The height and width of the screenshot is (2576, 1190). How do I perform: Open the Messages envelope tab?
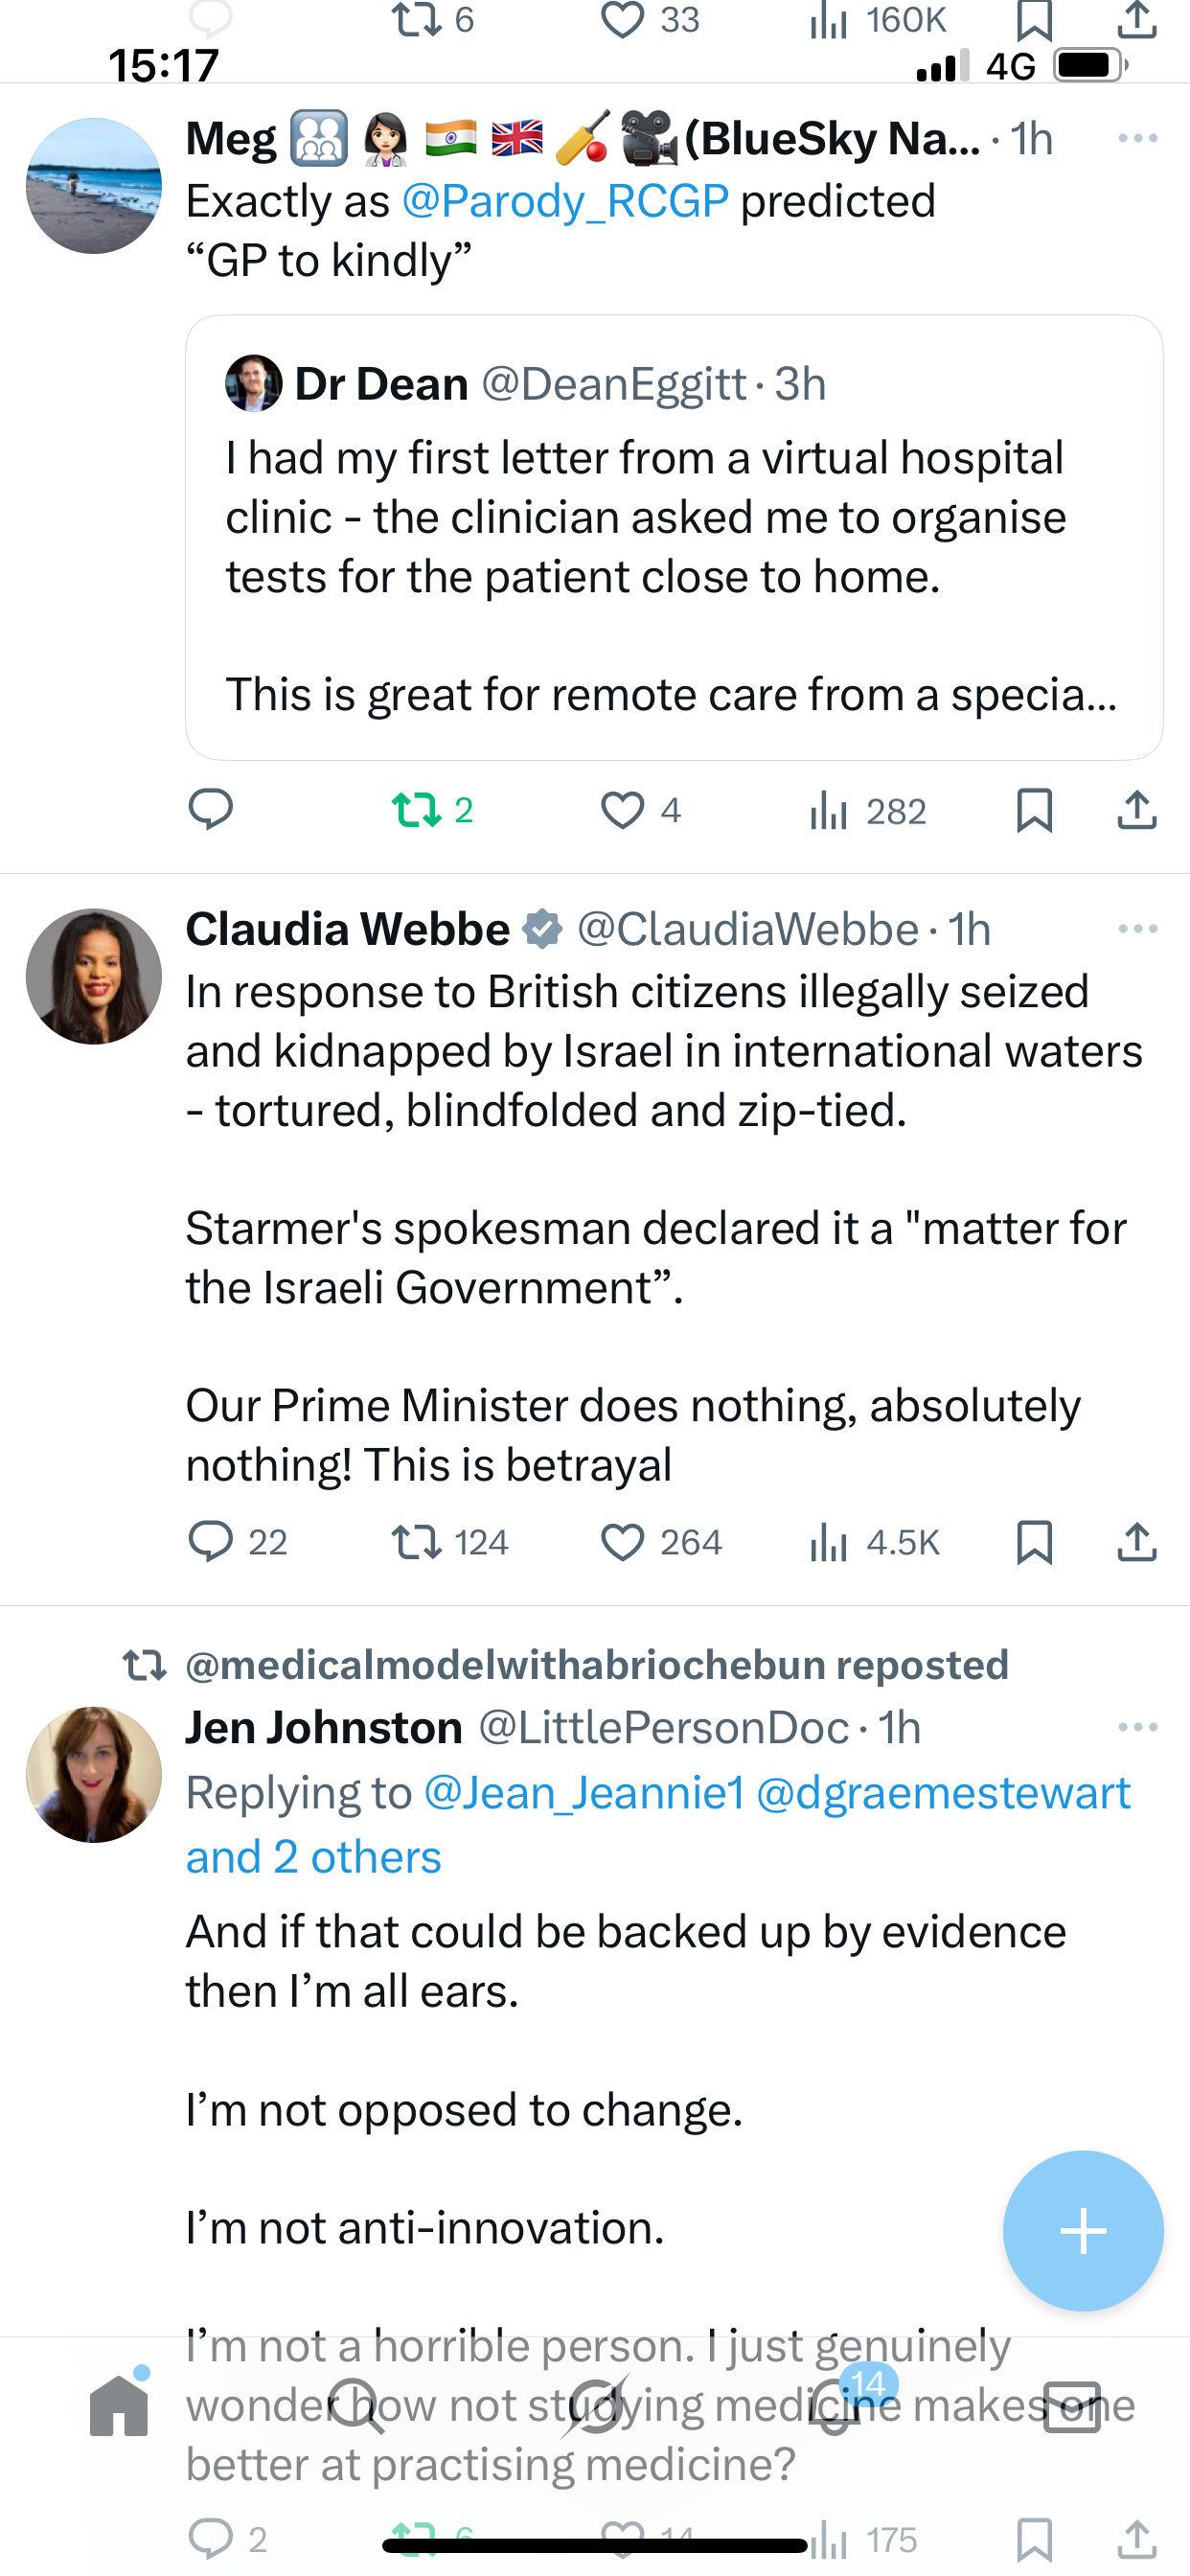pyautogui.click(x=1072, y=2405)
